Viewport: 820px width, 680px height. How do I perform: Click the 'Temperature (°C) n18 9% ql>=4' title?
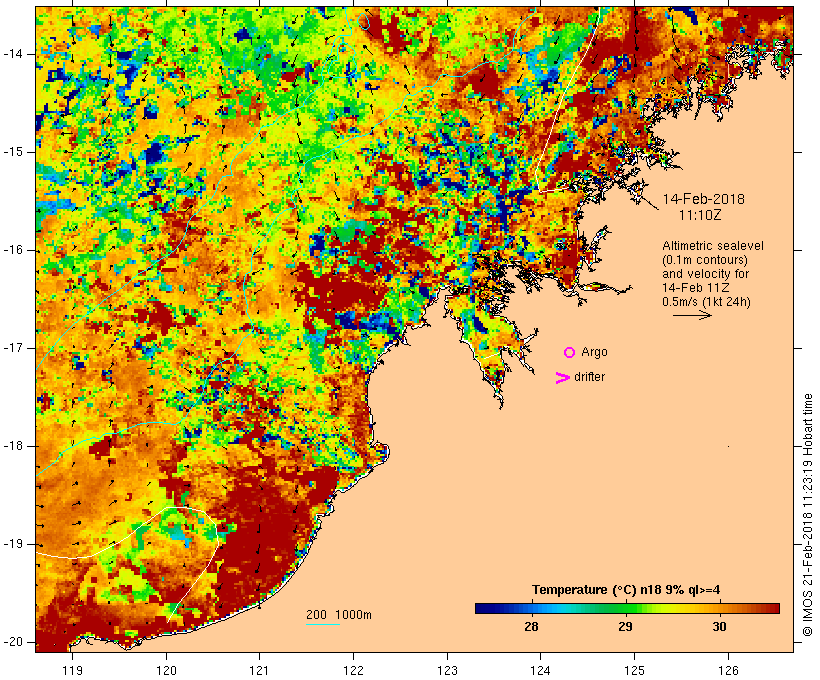(625, 590)
